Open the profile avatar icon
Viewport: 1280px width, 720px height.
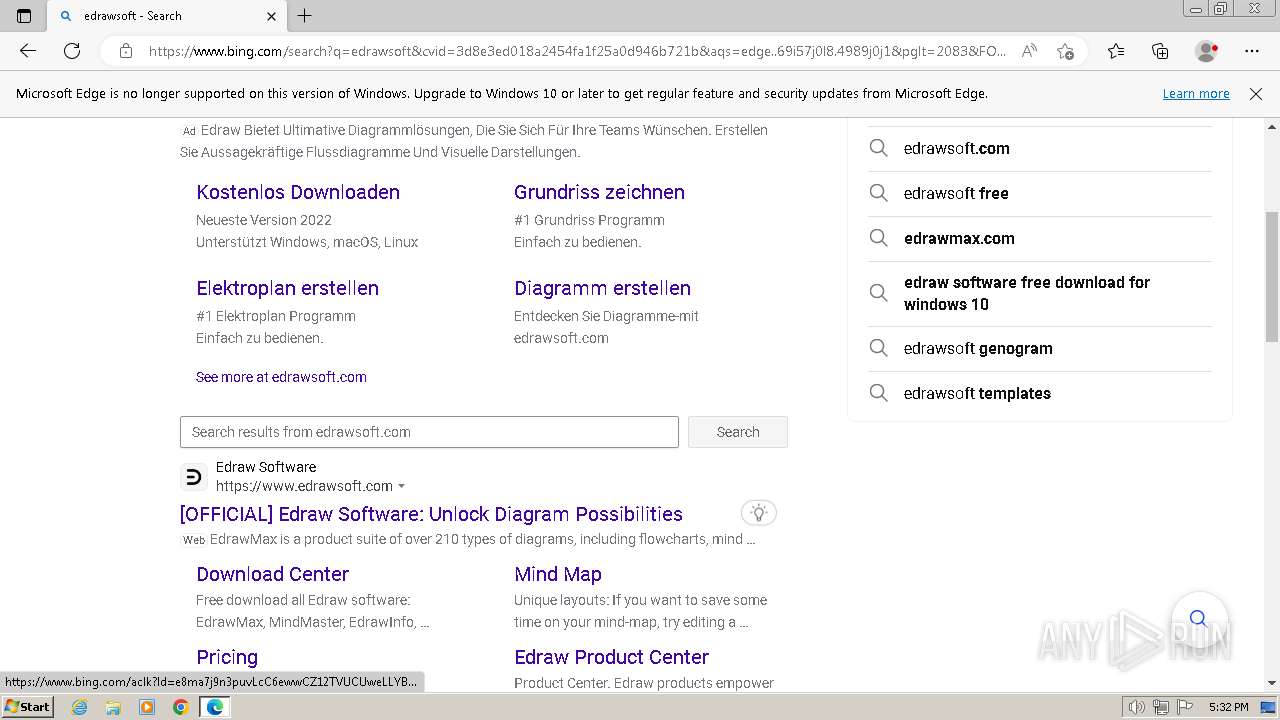click(1206, 51)
